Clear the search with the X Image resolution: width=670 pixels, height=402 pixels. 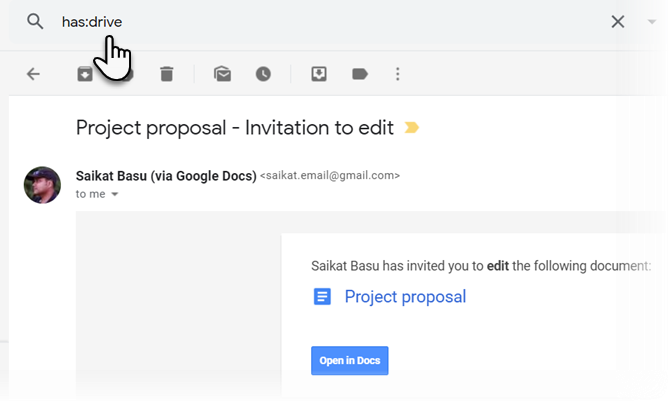point(618,22)
